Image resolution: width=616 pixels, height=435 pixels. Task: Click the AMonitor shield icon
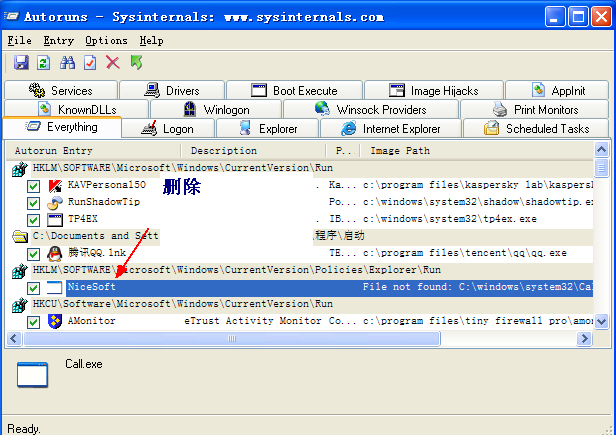[x=55, y=321]
